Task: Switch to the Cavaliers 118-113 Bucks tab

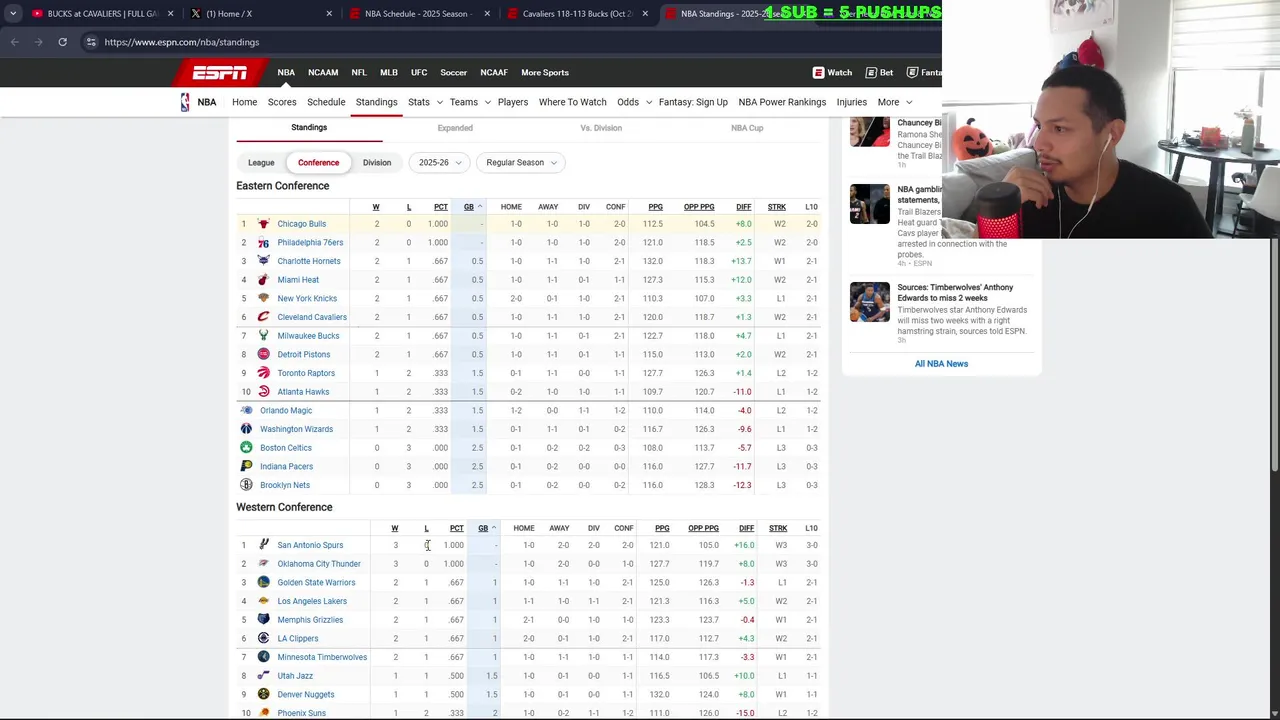Action: pyautogui.click(x=577, y=13)
